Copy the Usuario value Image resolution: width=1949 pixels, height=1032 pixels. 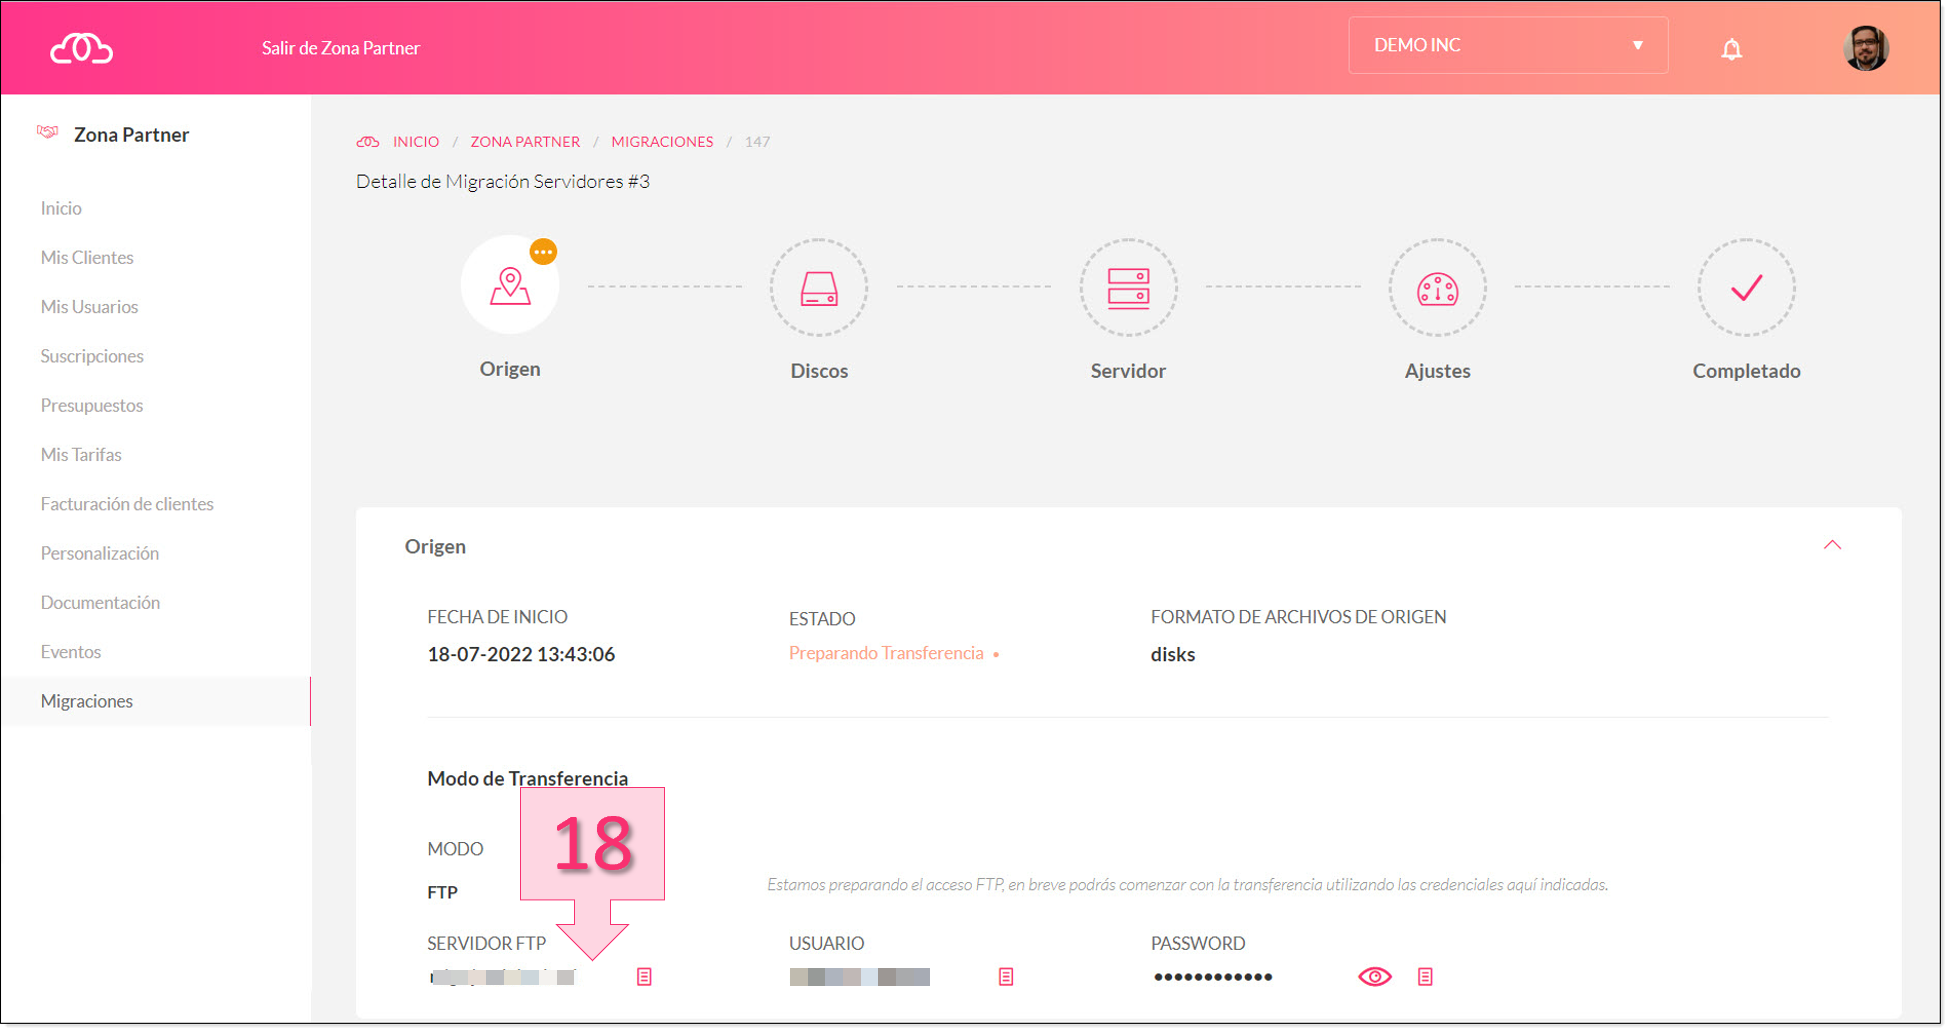pos(1006,976)
